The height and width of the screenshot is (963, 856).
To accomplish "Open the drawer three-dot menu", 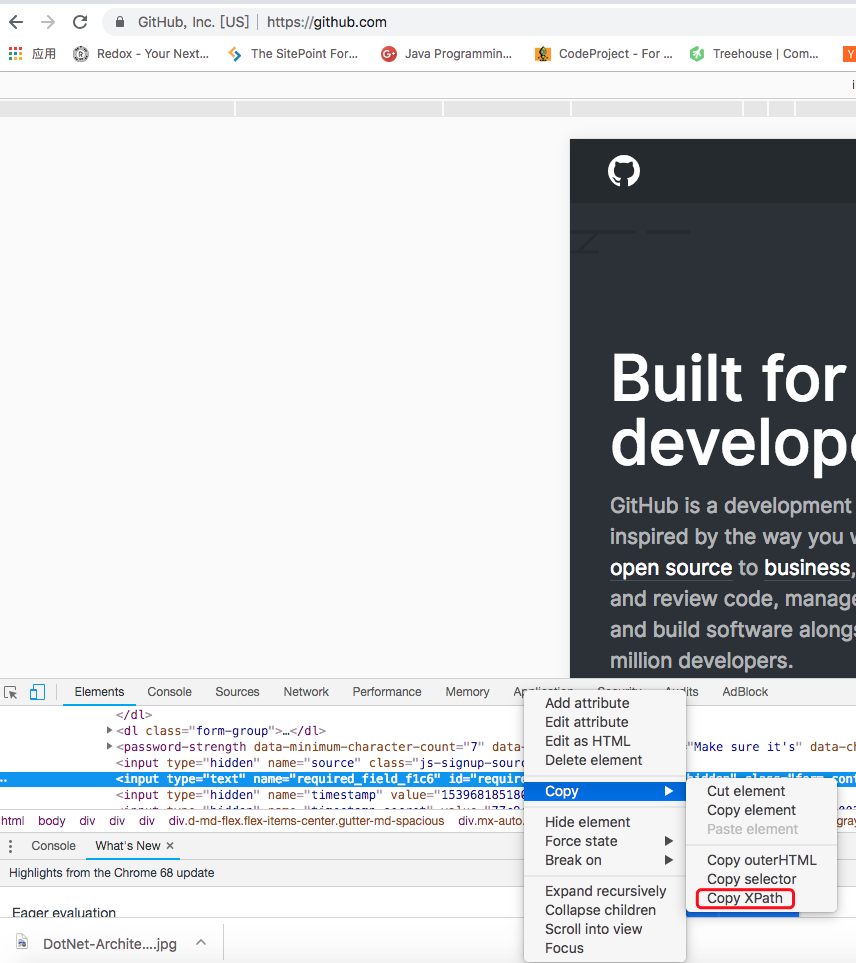I will click(10, 846).
